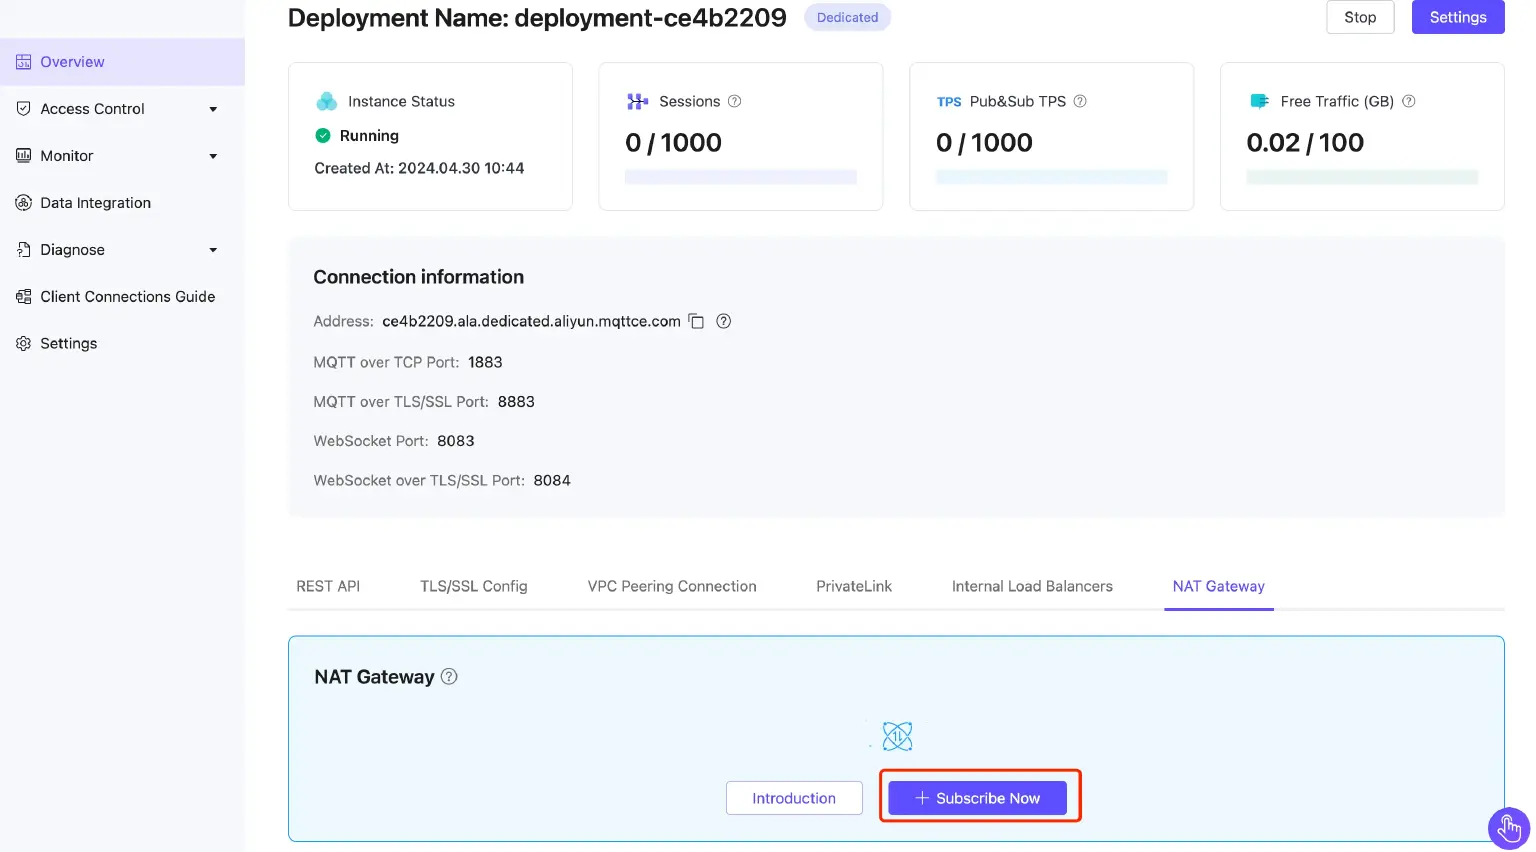Expand the Monitor section
Image resolution: width=1536 pixels, height=852 pixels.
212,155
